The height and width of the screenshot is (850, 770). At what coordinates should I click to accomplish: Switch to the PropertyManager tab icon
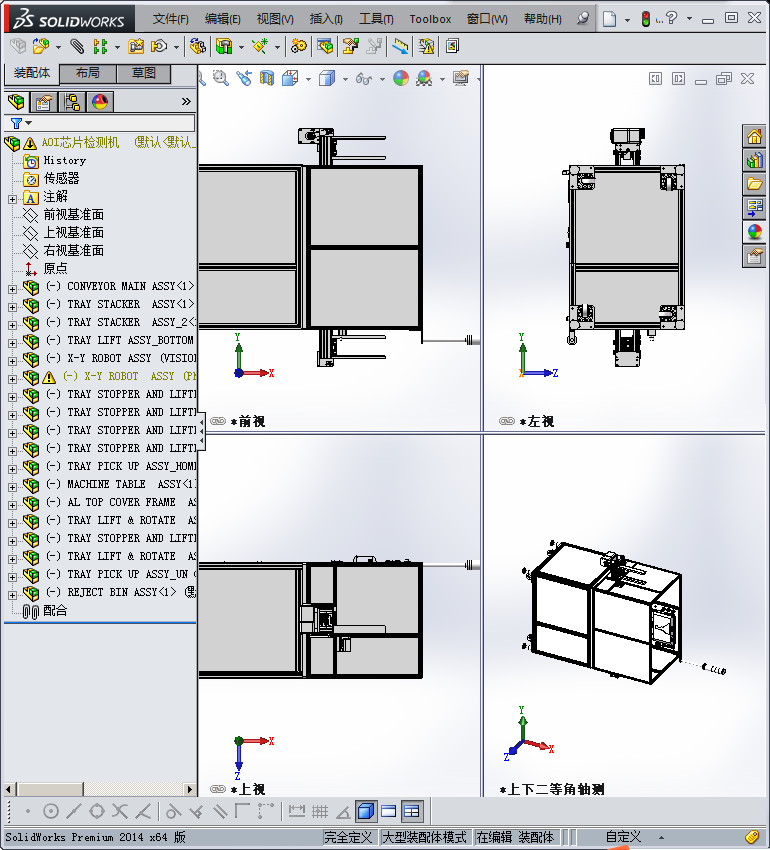[44, 102]
